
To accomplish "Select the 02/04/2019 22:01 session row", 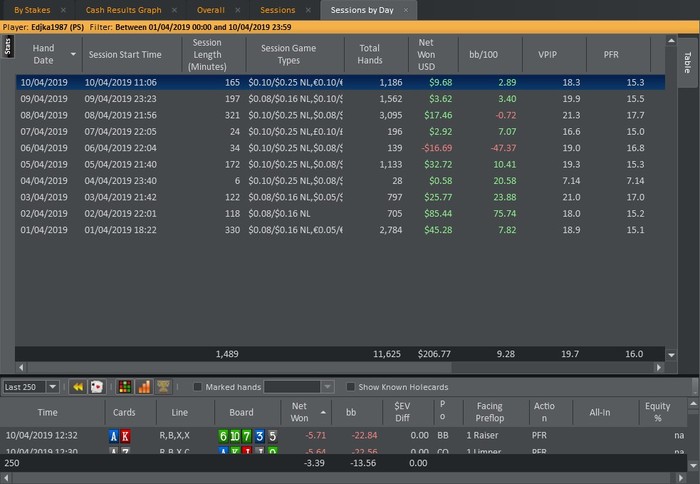I will tap(341, 213).
